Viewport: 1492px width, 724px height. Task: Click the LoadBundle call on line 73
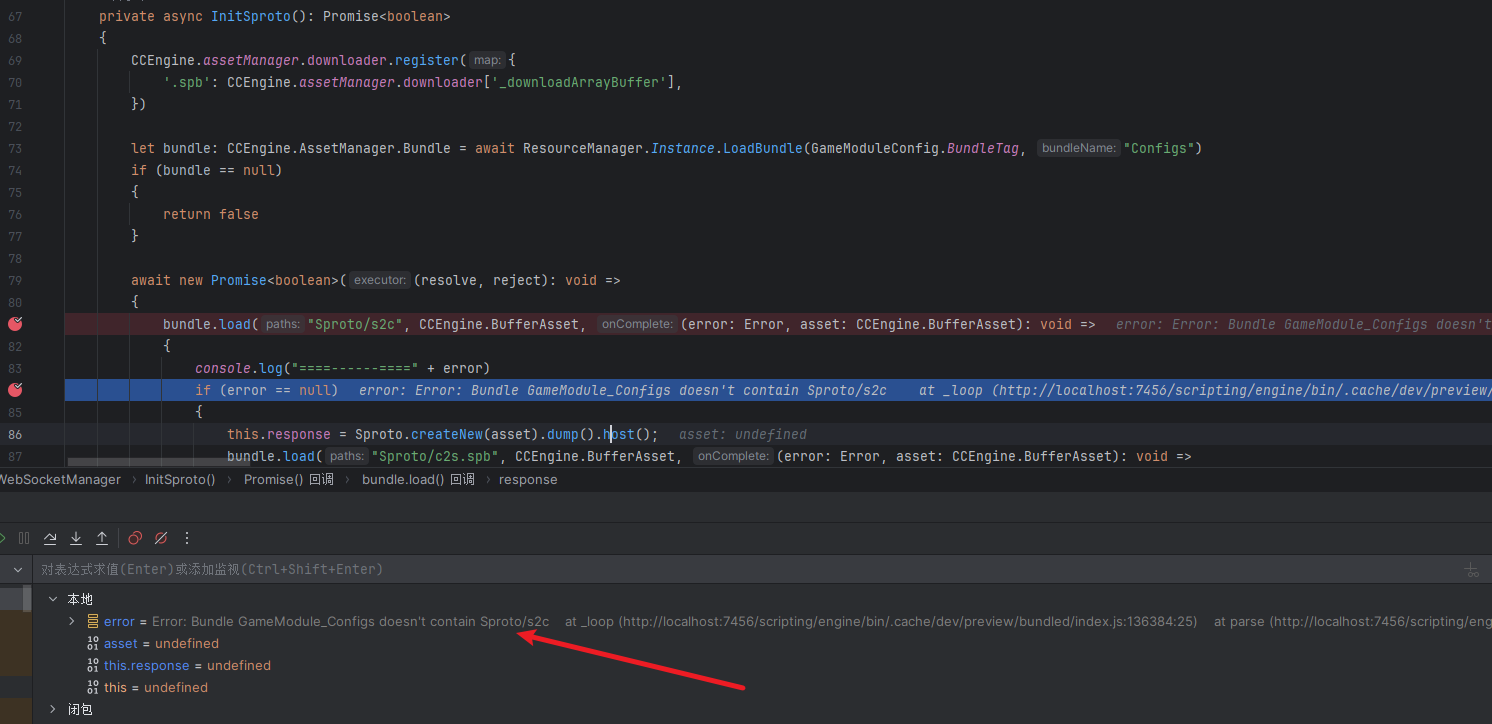coord(763,148)
